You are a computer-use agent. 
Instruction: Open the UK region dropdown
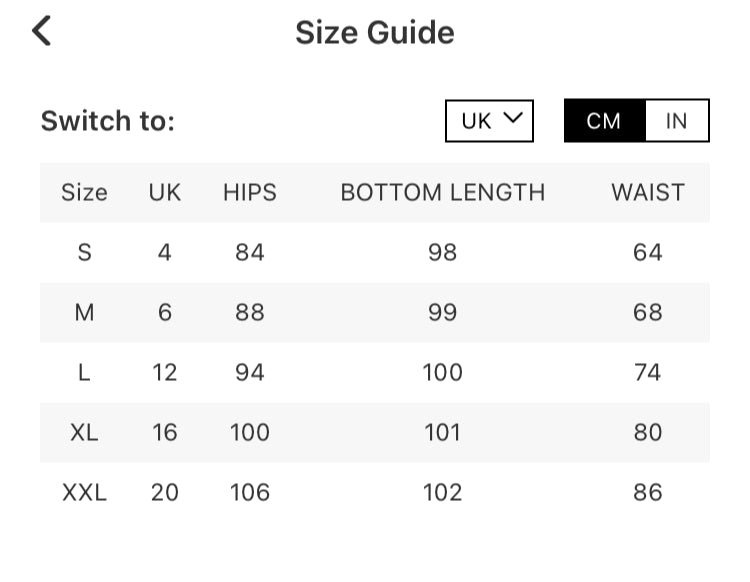pos(489,121)
